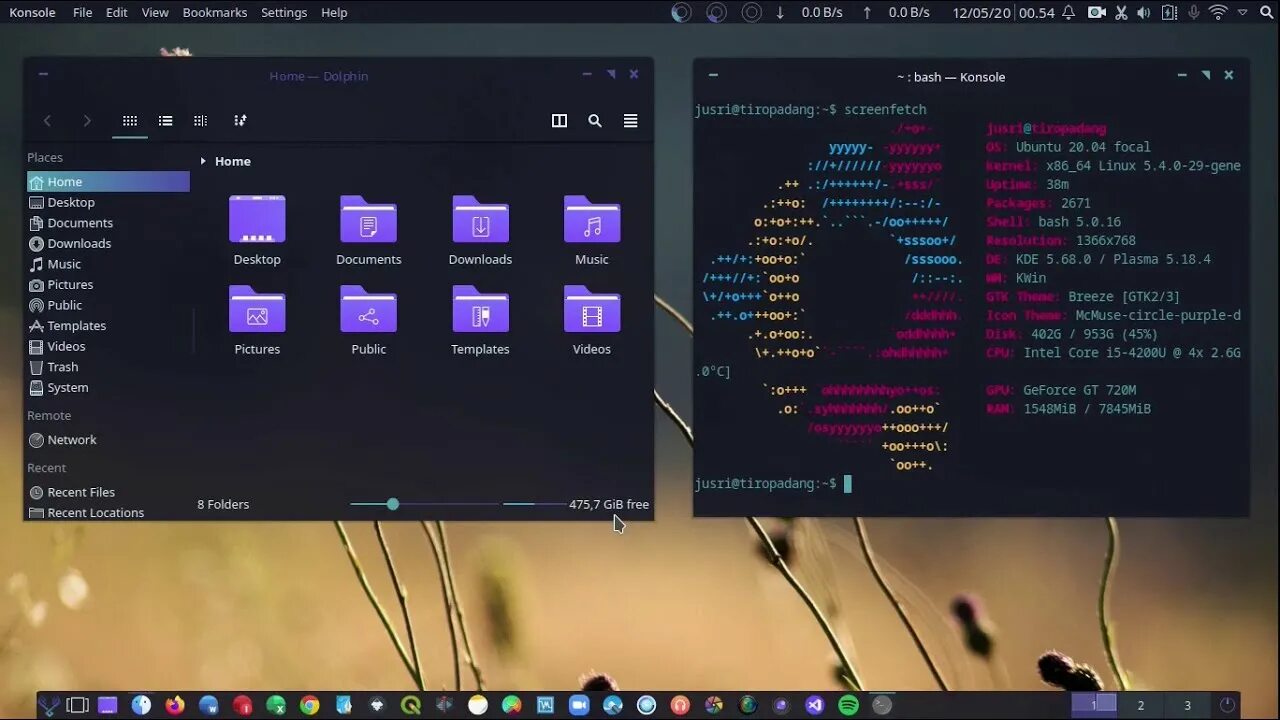The image size is (1280, 720).
Task: Pin Konsole window via titlebar left button
Action: coord(713,75)
